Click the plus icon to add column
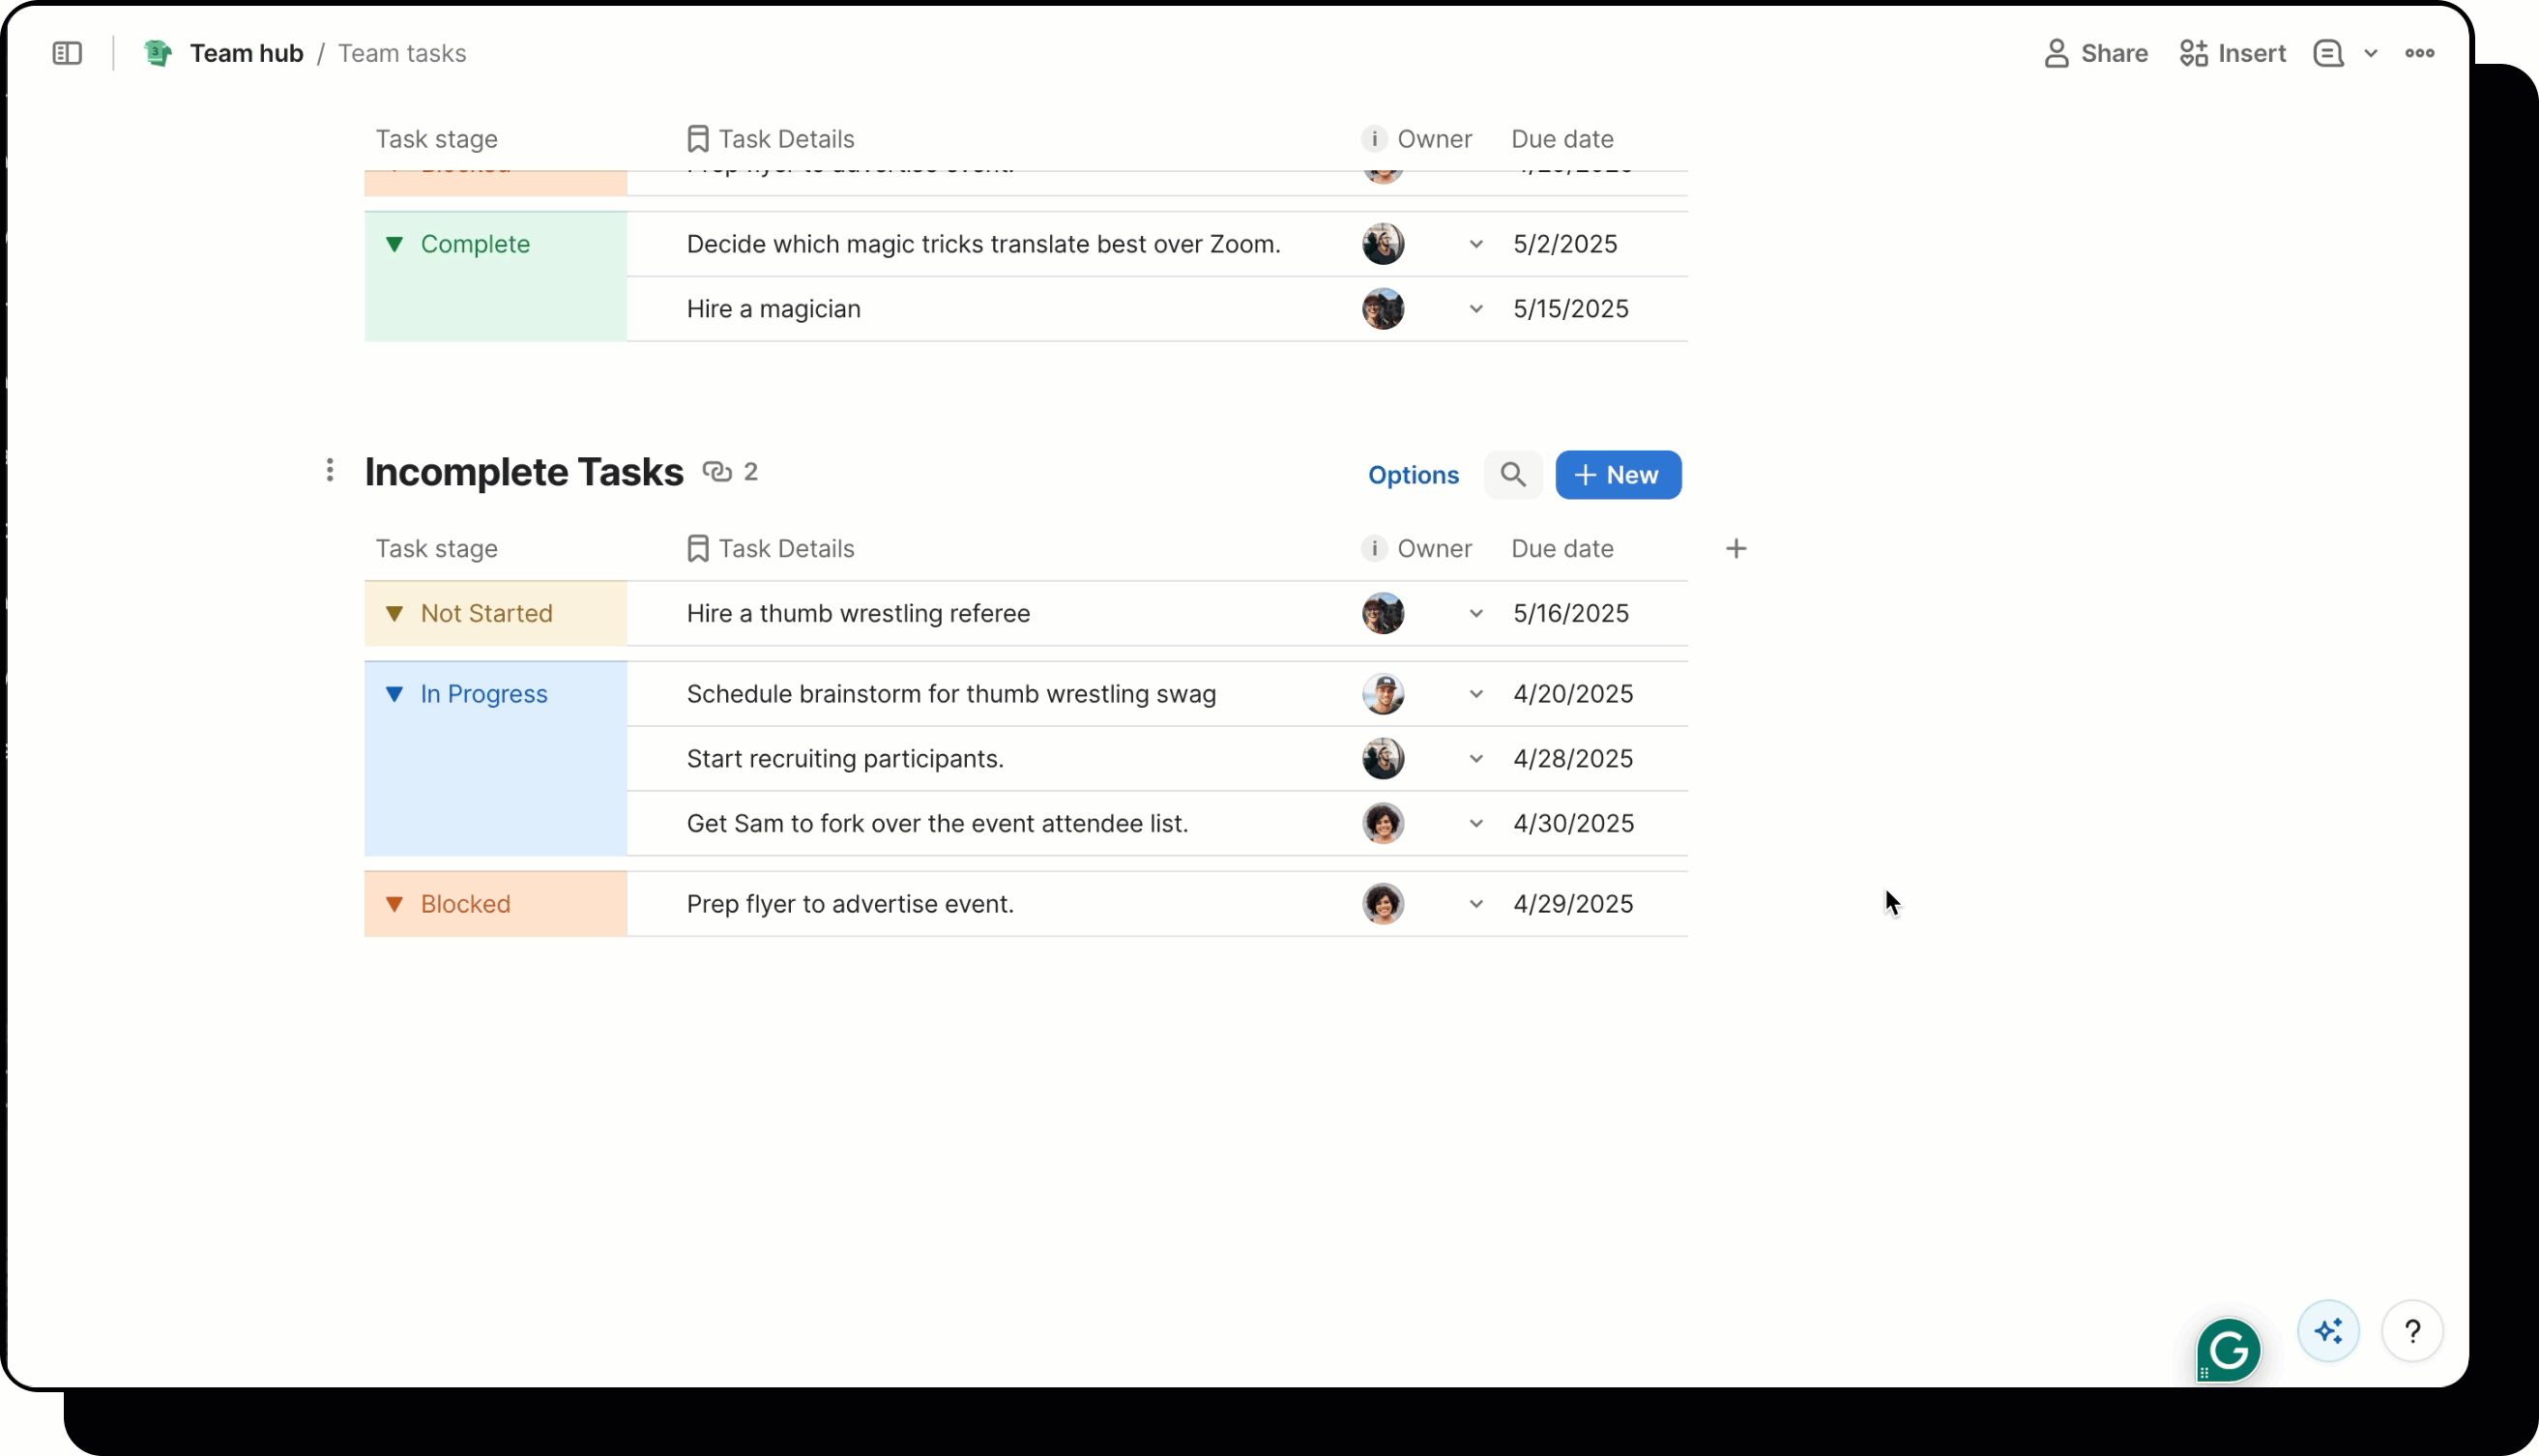The image size is (2539, 1456). [x=1736, y=549]
